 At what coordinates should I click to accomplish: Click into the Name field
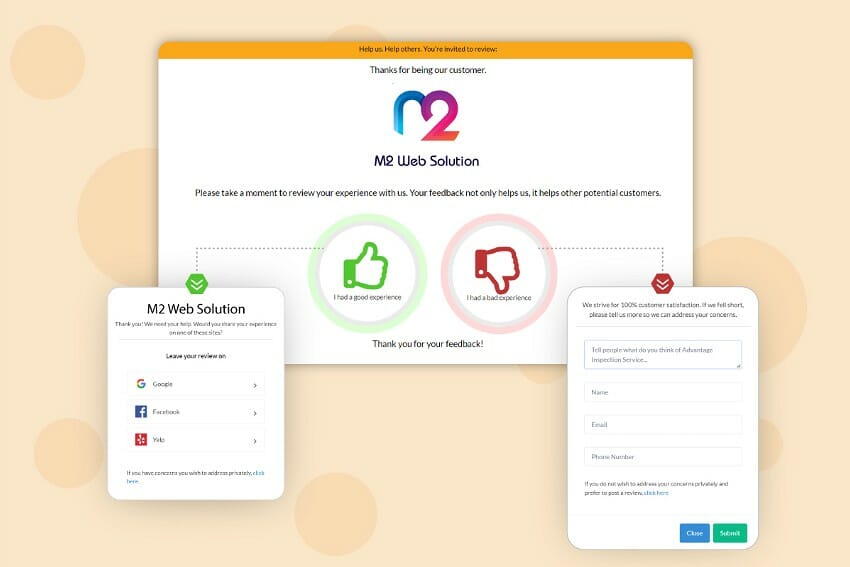point(662,392)
